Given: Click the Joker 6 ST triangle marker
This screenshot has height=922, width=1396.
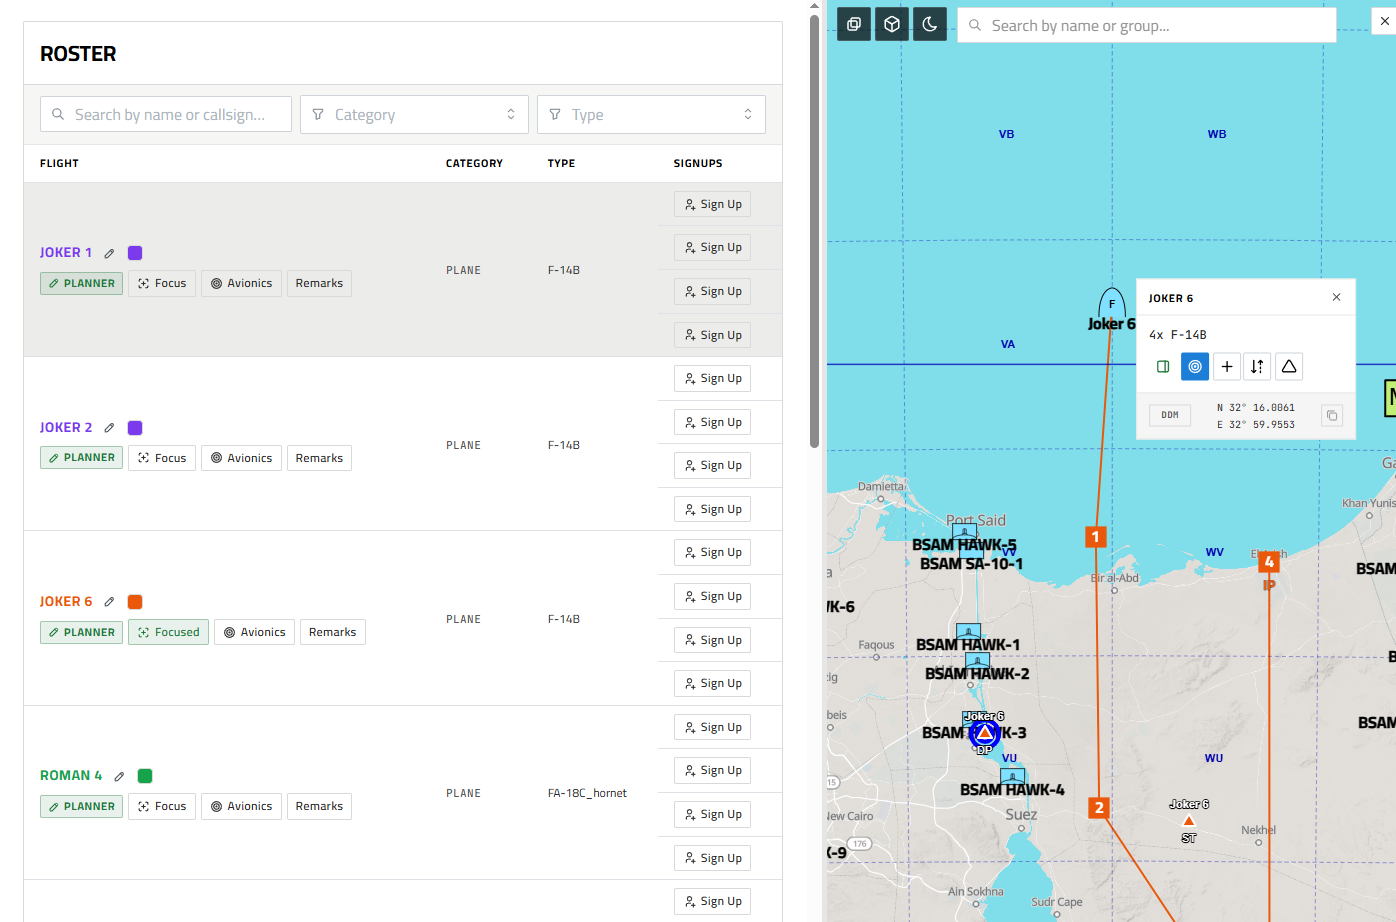Looking at the screenshot, I should click(x=1189, y=821).
